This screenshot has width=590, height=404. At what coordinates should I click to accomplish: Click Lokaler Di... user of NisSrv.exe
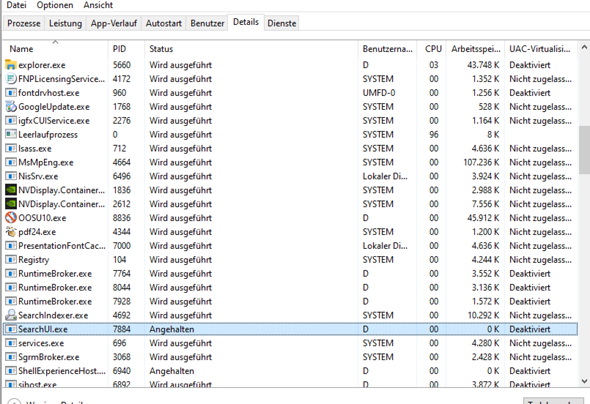385,176
